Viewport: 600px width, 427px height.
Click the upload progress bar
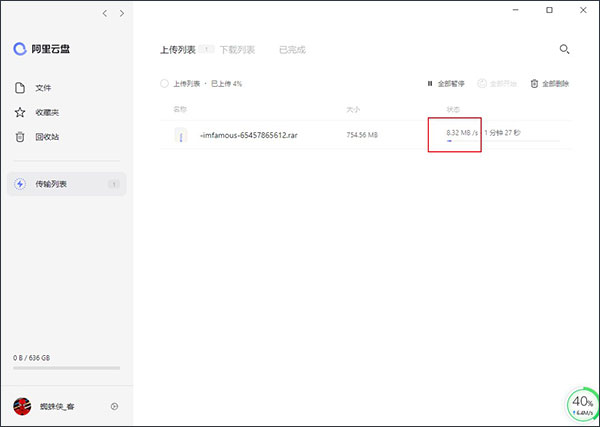pyautogui.click(x=503, y=141)
